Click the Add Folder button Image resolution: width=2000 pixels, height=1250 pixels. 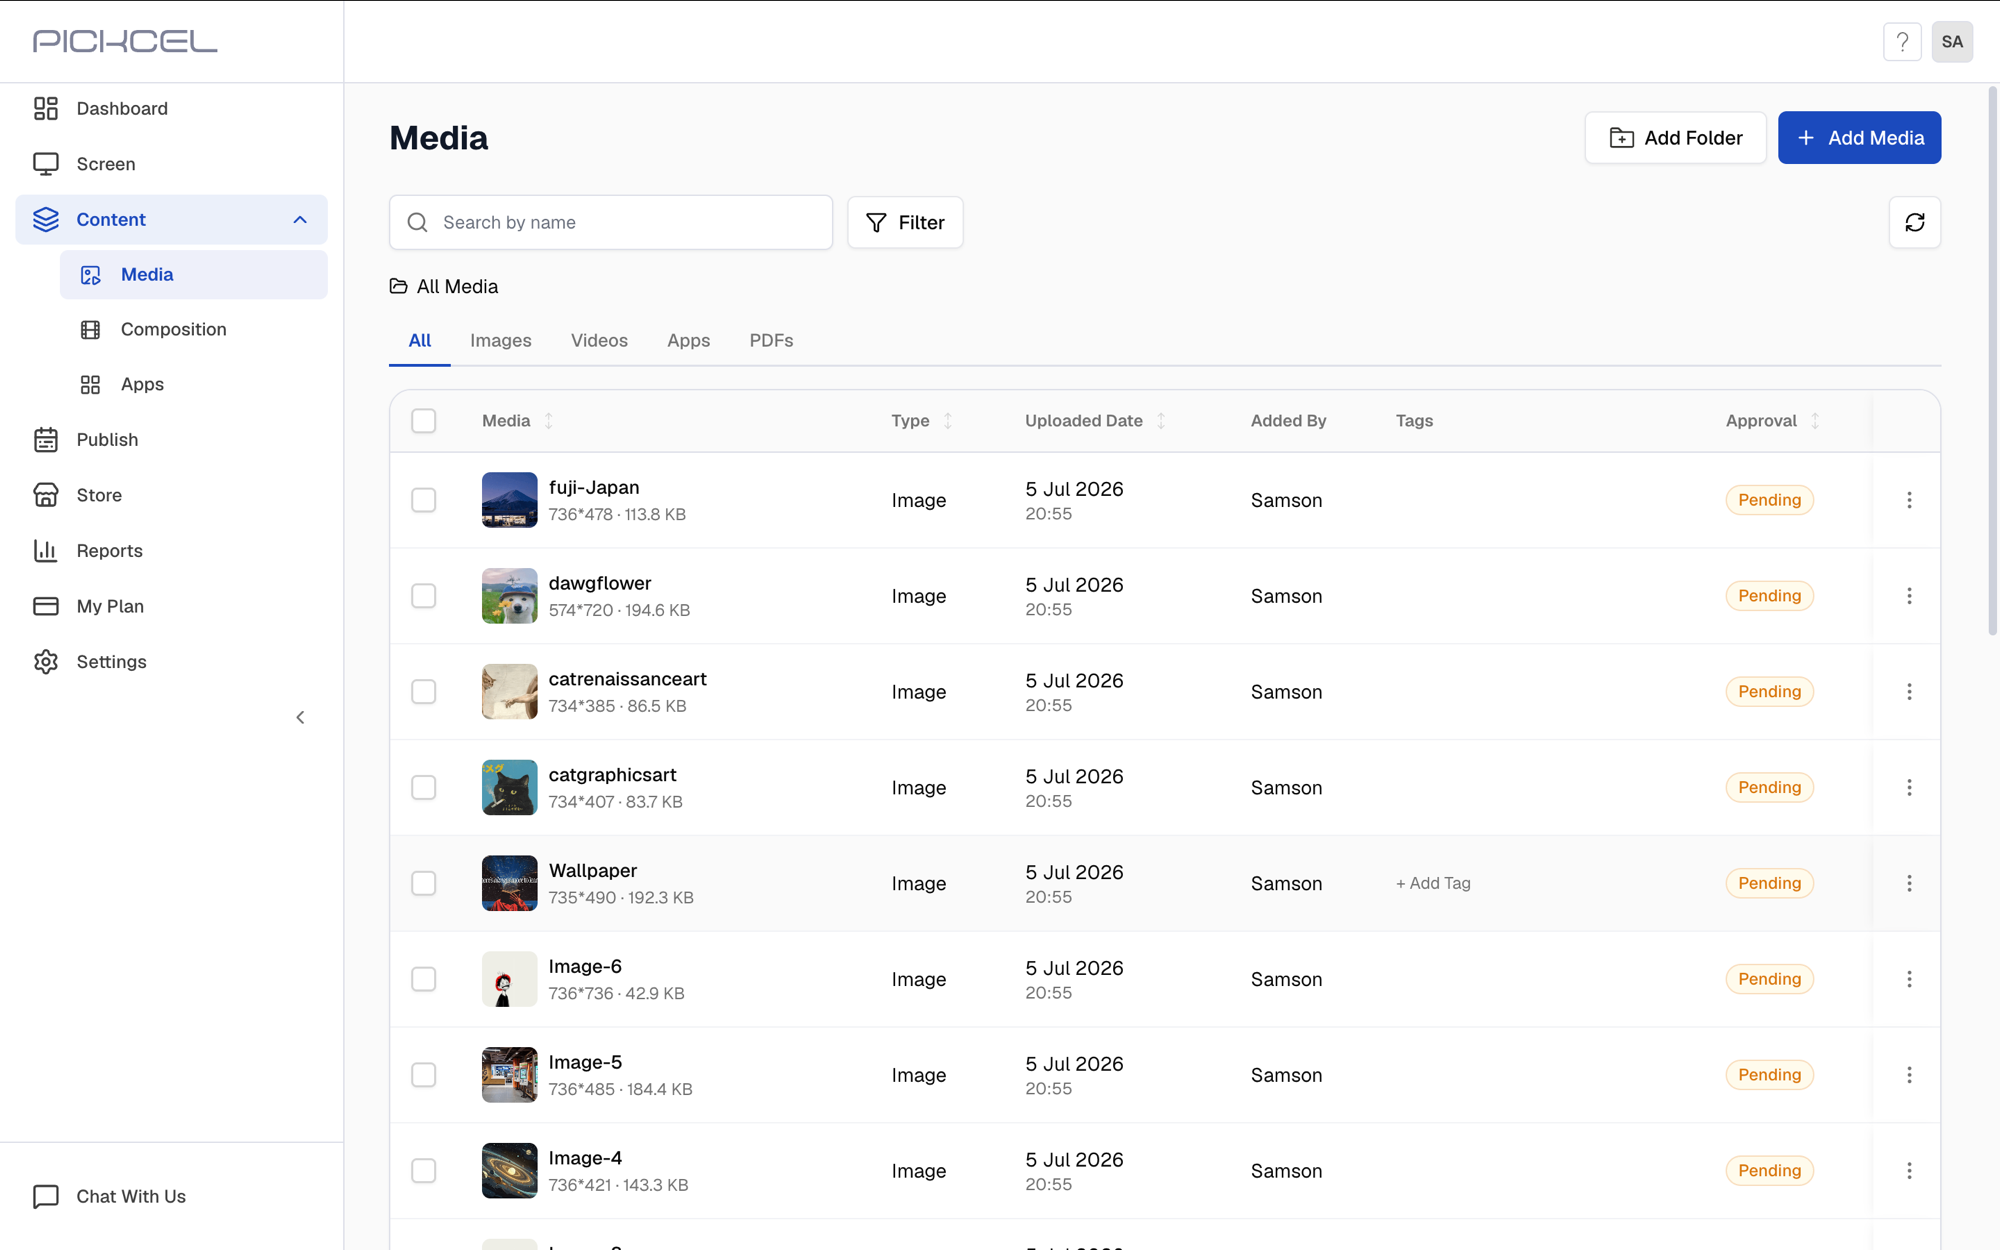click(x=1676, y=138)
